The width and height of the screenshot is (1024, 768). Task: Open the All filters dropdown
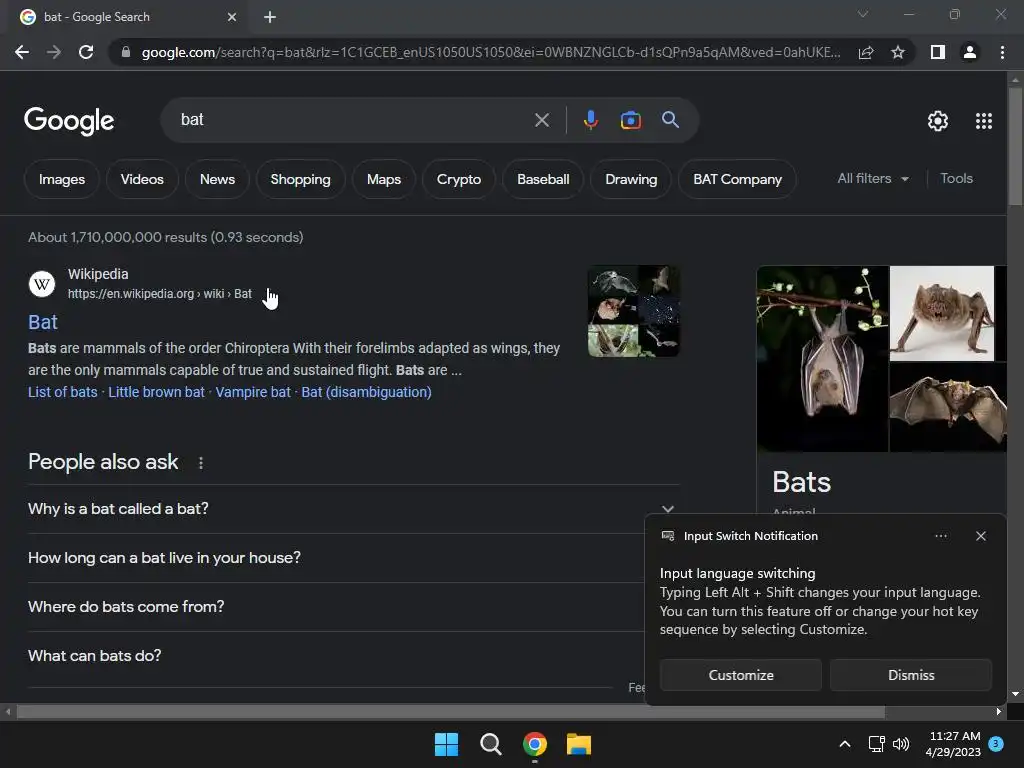pyautogui.click(x=873, y=178)
